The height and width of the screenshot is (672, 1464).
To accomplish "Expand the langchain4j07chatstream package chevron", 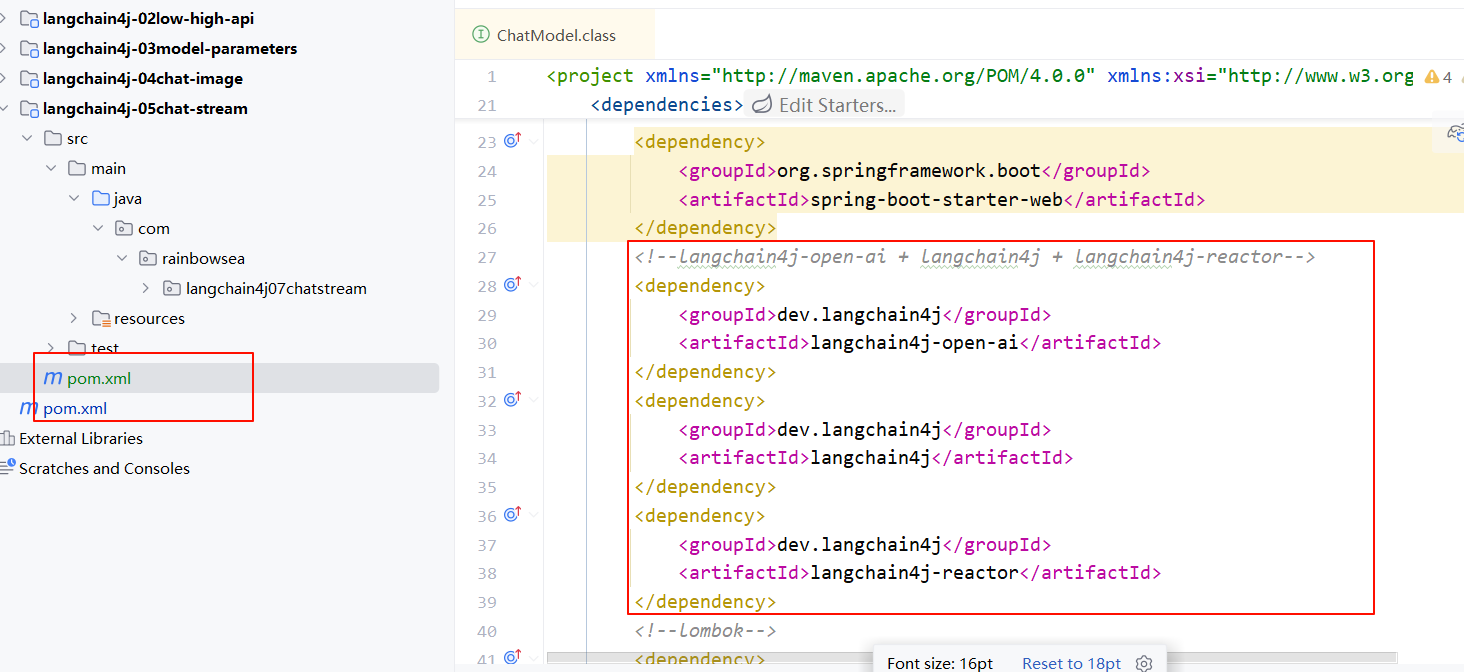I will 147,289.
